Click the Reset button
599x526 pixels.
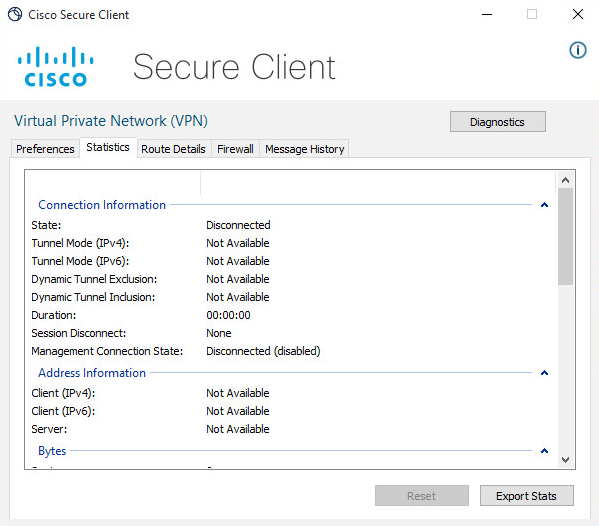click(x=421, y=496)
